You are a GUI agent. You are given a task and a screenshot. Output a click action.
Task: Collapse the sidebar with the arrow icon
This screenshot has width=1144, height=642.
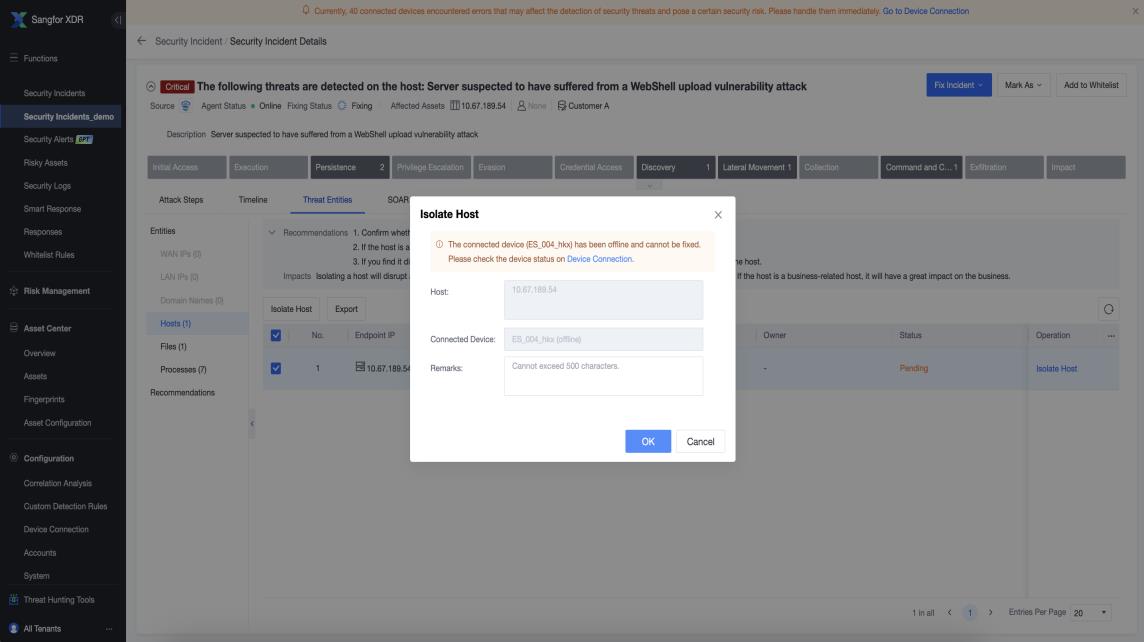coord(117,20)
